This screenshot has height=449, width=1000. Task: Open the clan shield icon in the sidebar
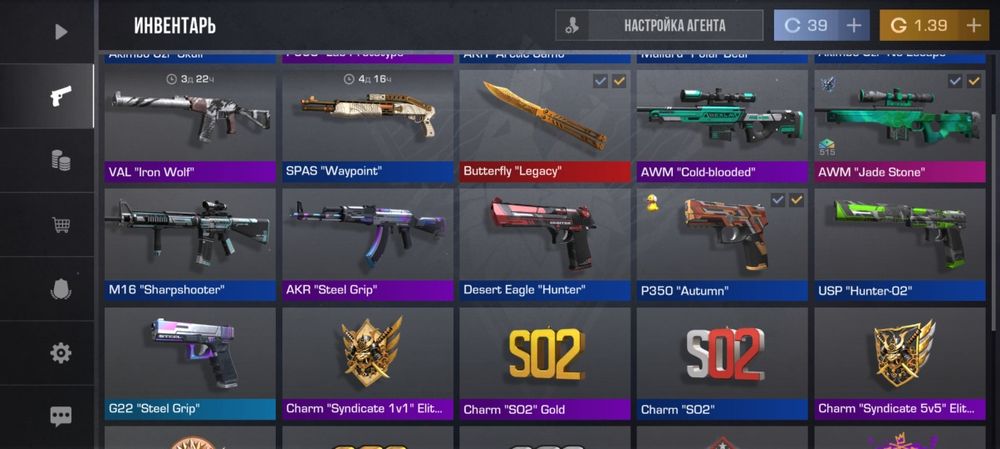(x=61, y=289)
